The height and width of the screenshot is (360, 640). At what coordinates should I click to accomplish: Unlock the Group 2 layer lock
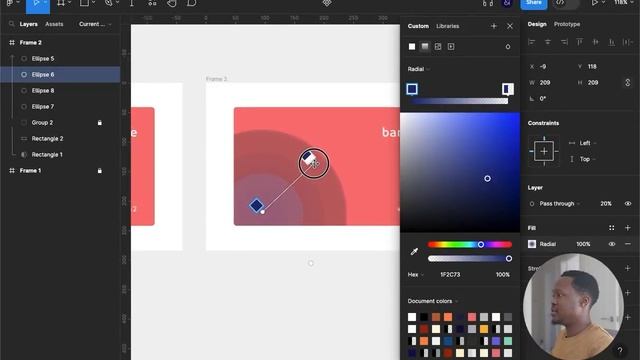100,122
